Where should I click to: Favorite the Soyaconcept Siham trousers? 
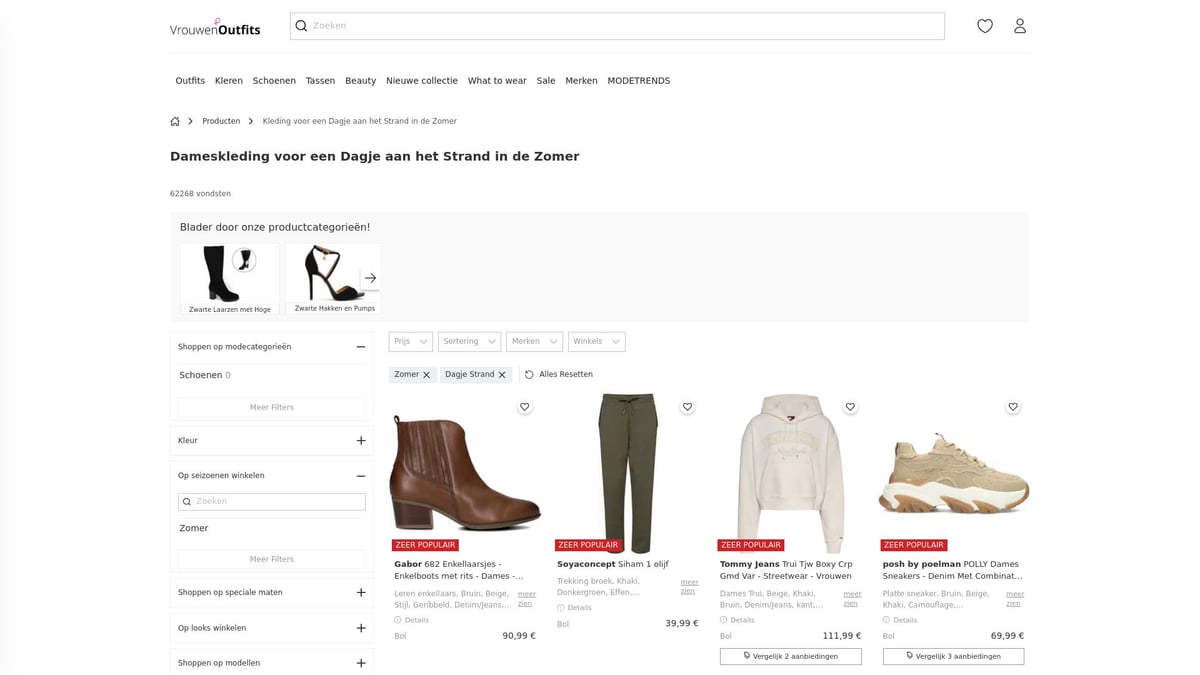[x=687, y=407]
